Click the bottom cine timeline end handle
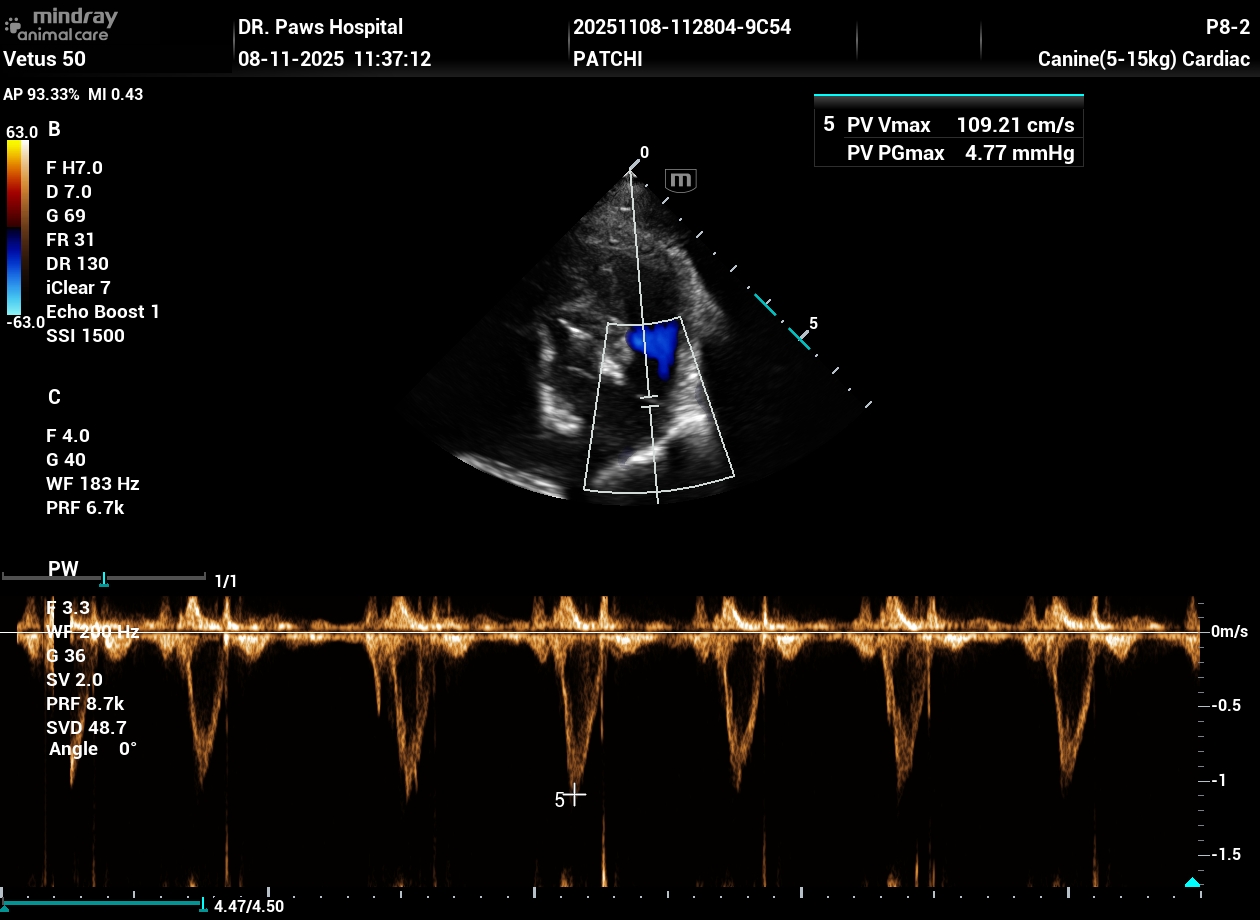The width and height of the screenshot is (1260, 920). (x=203, y=905)
